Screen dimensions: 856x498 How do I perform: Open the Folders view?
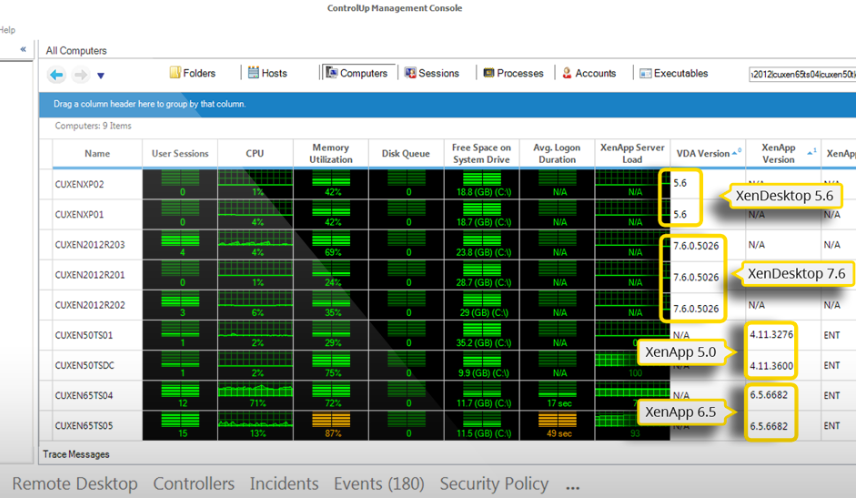point(193,73)
